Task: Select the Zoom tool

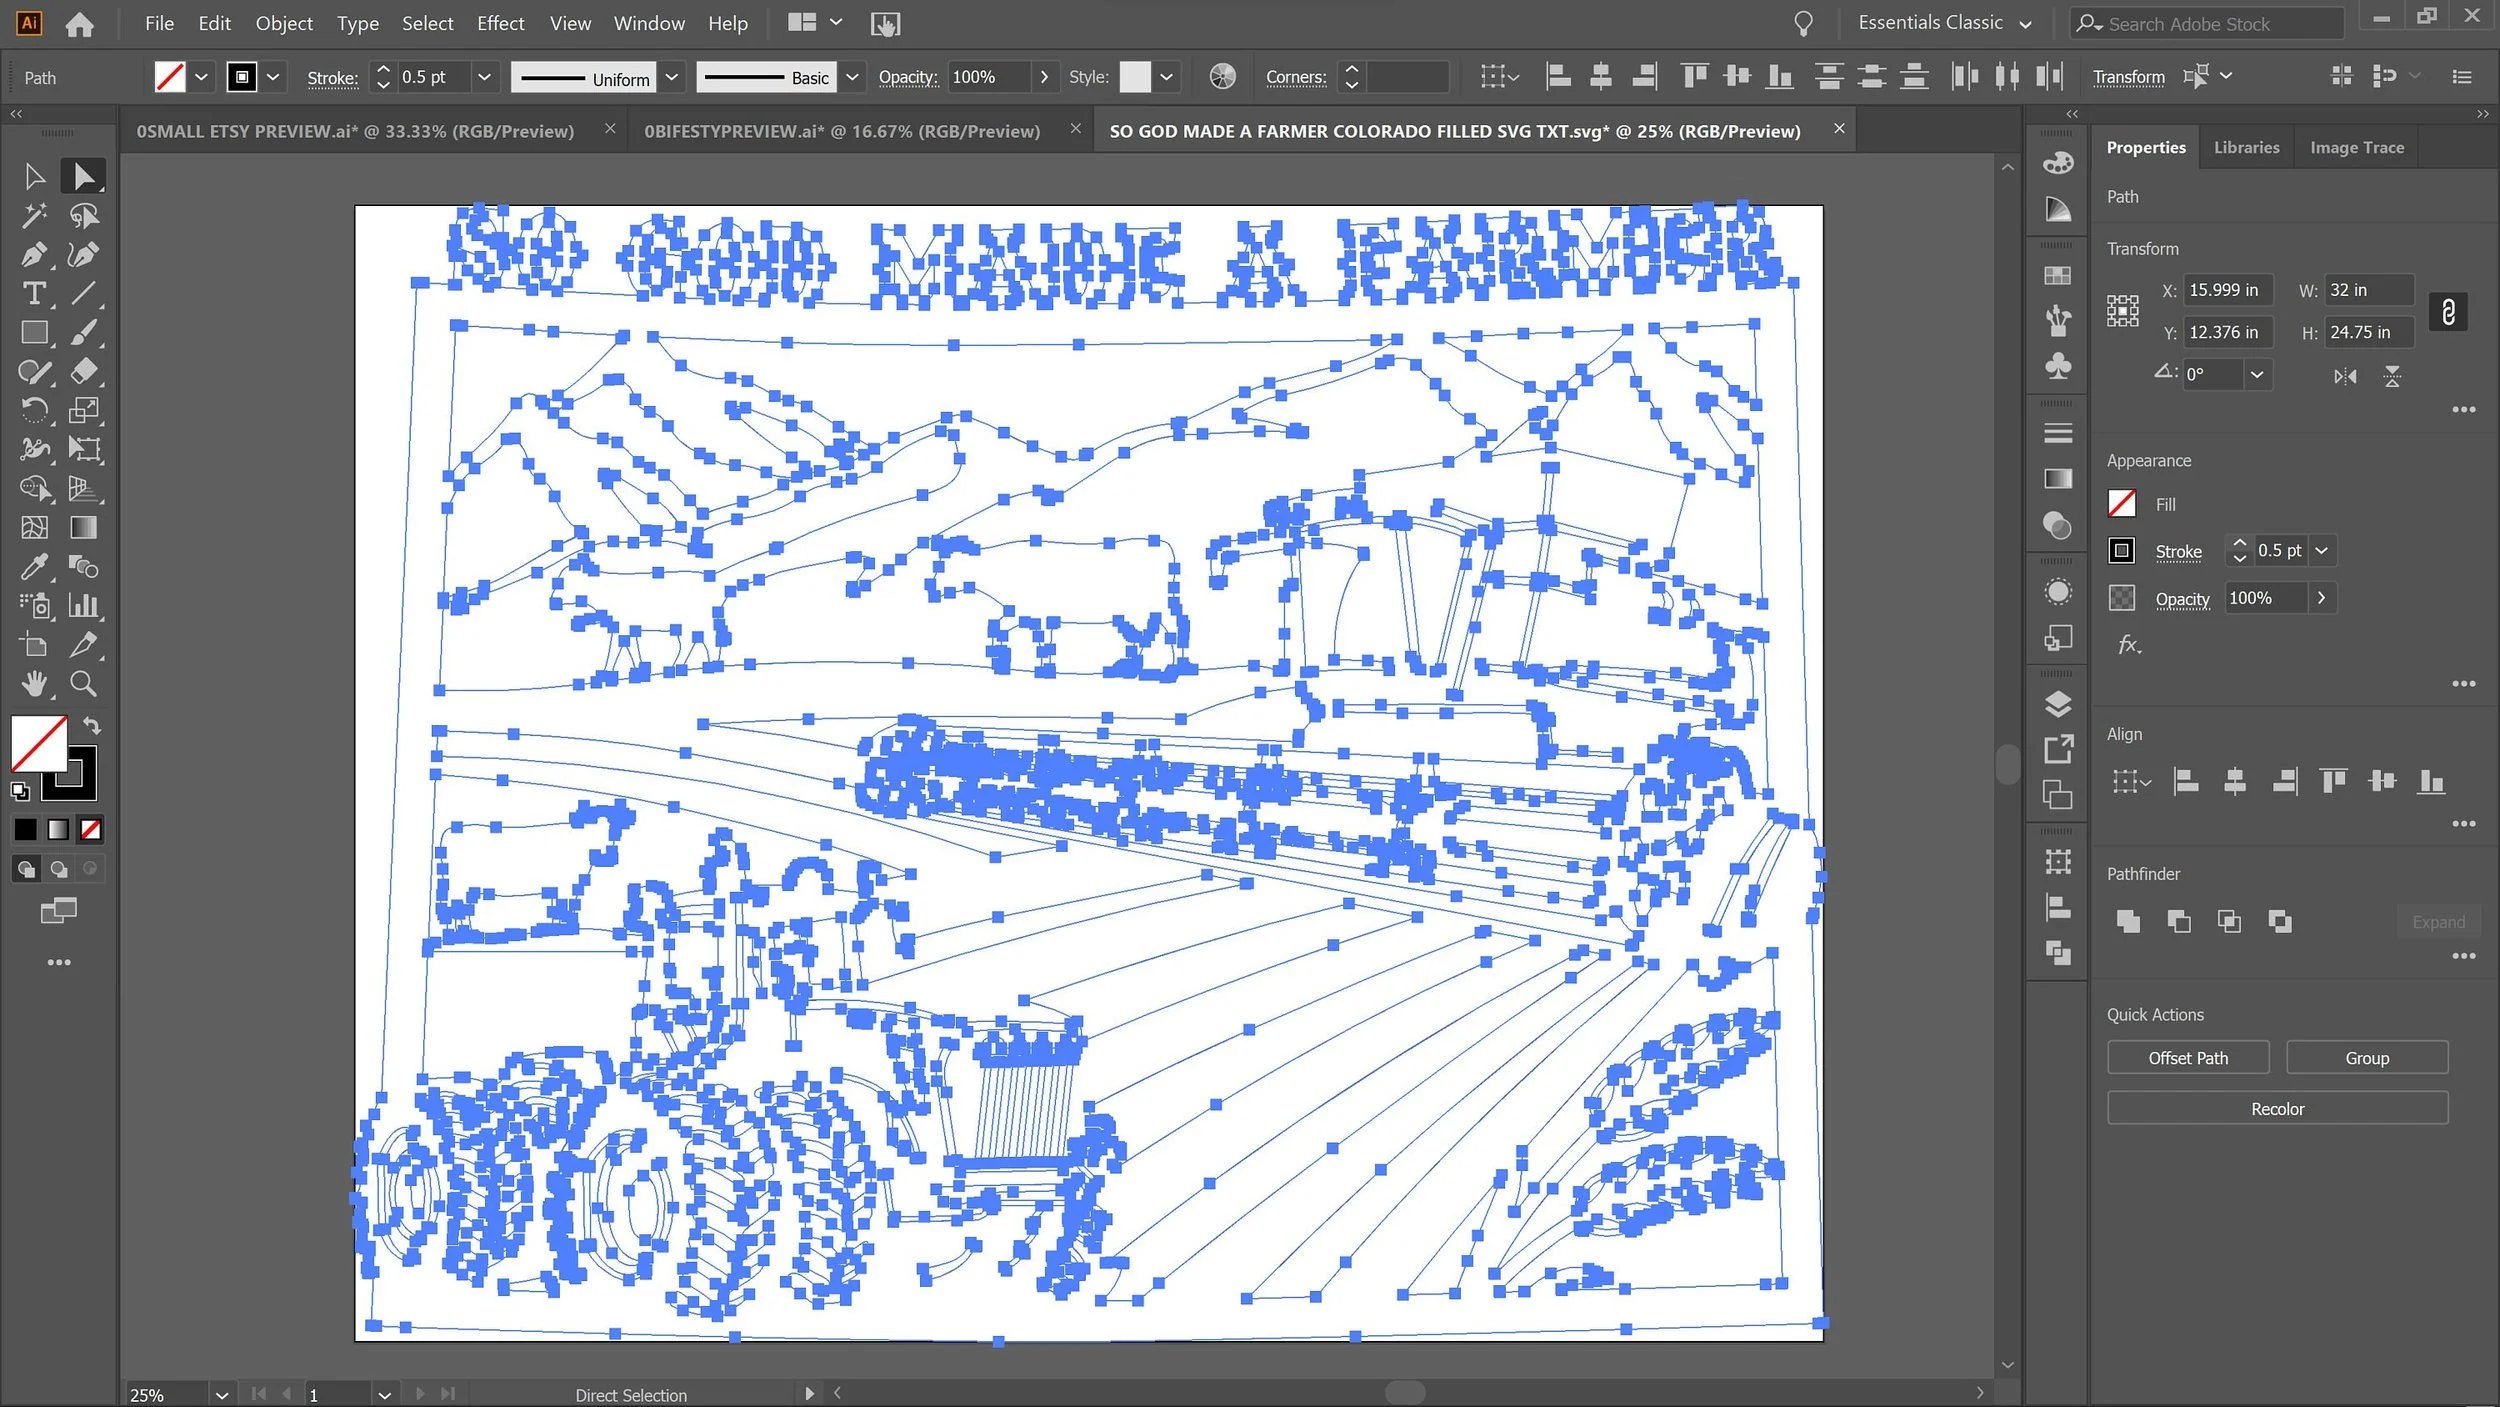Action: click(84, 684)
